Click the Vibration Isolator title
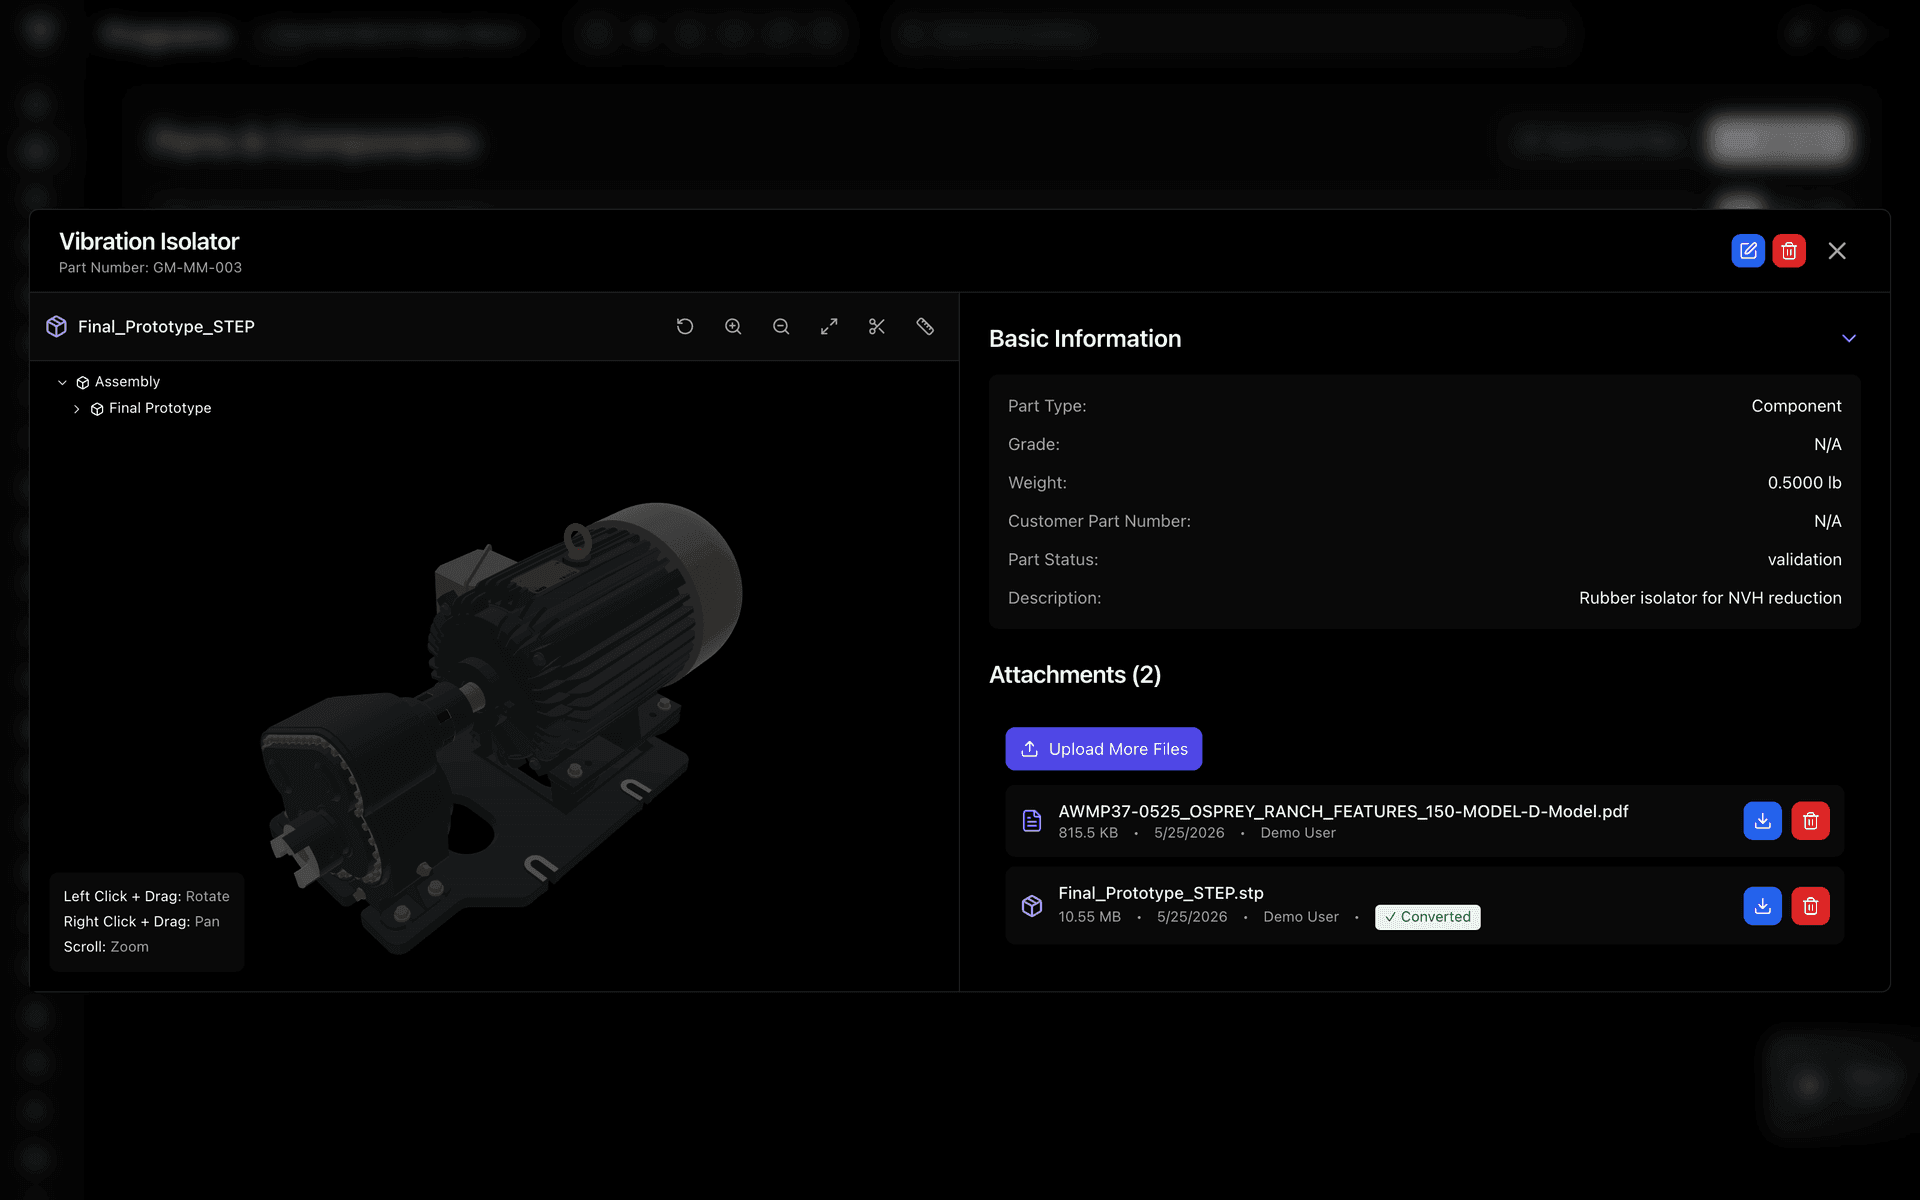Screen dimensions: 1920x1200 pos(149,241)
